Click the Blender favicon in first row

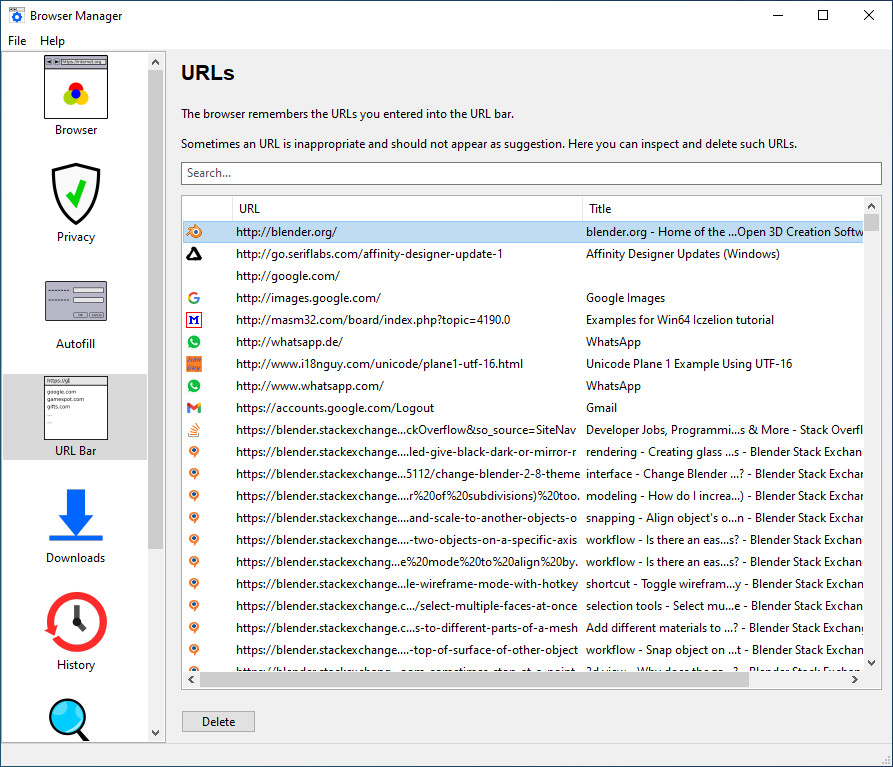tap(194, 232)
